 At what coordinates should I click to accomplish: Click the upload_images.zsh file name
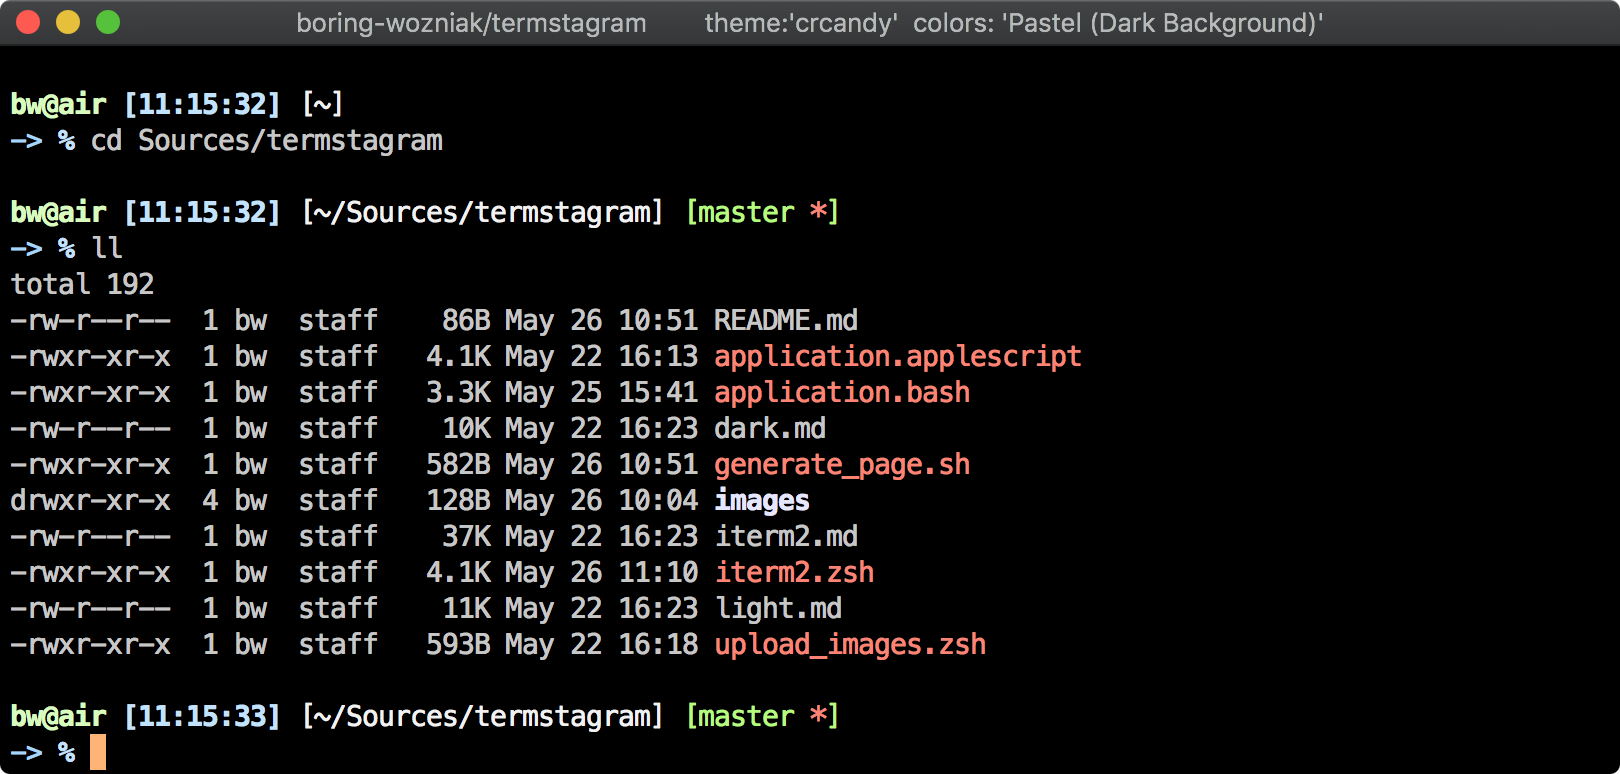[849, 644]
